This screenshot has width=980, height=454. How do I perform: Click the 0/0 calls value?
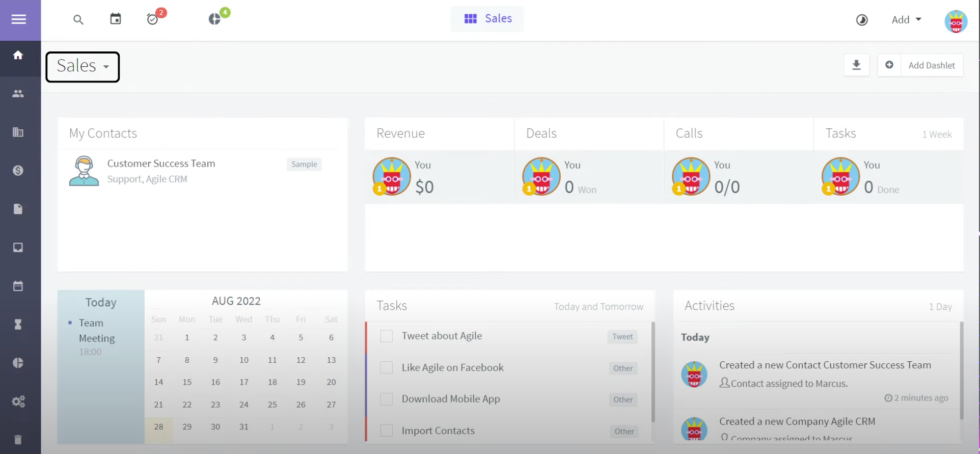point(727,187)
